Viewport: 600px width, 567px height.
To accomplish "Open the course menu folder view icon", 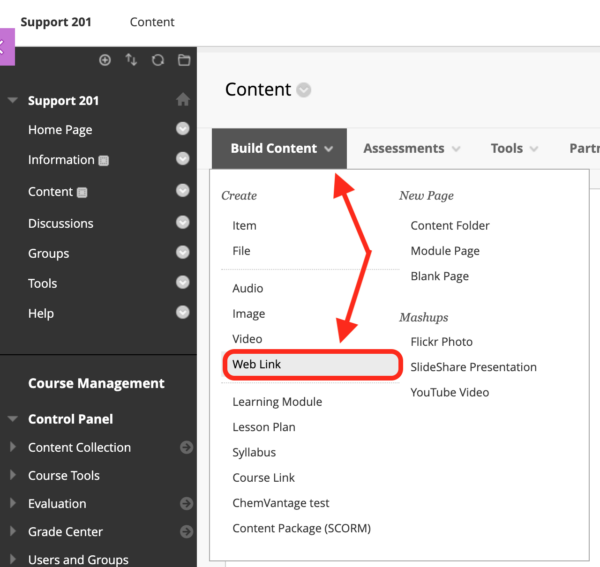I will point(184,60).
